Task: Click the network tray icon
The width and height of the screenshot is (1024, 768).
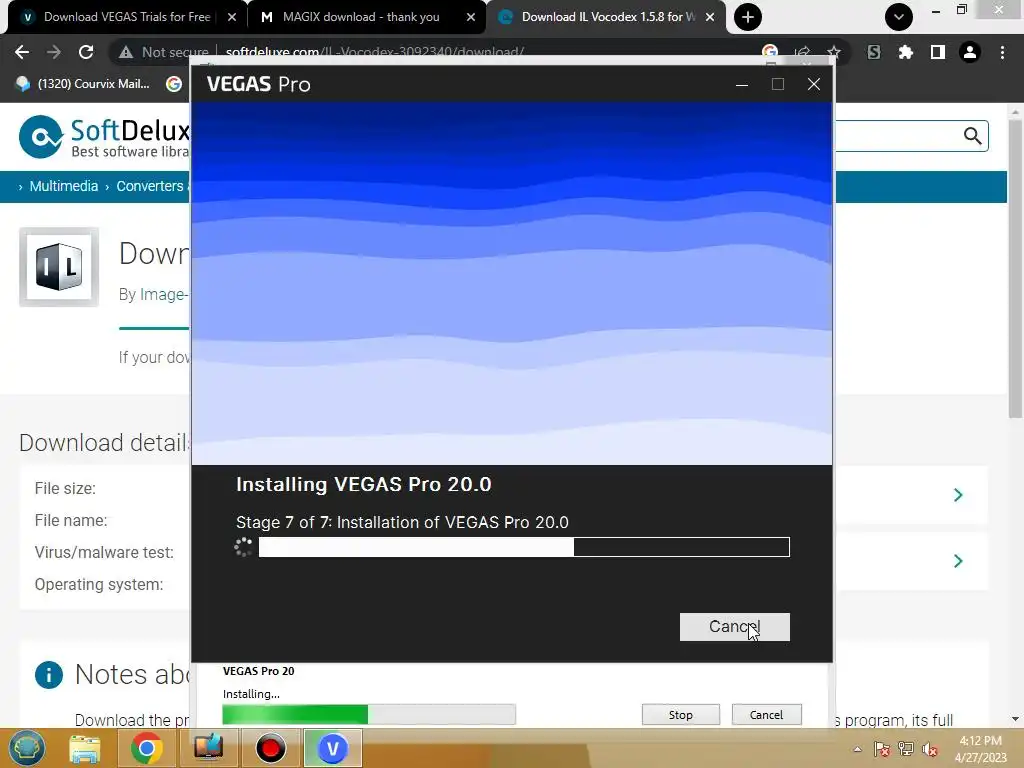Action: [906, 749]
